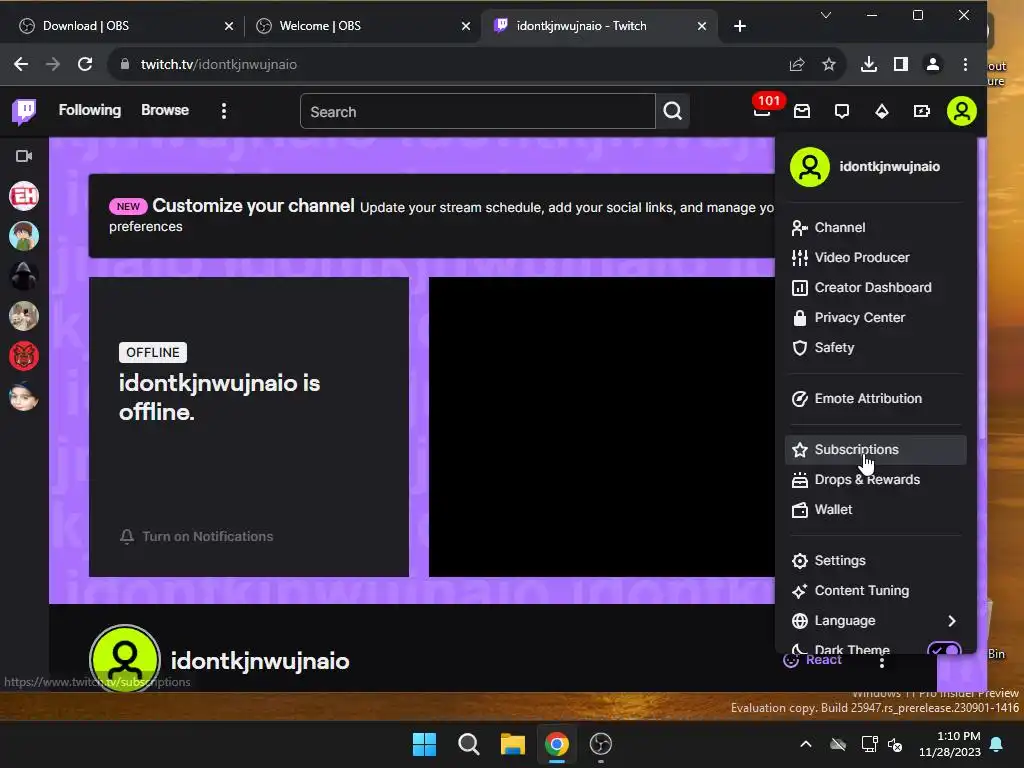1024x768 pixels.
Task: Open Settings in the user menu
Action: [875, 560]
